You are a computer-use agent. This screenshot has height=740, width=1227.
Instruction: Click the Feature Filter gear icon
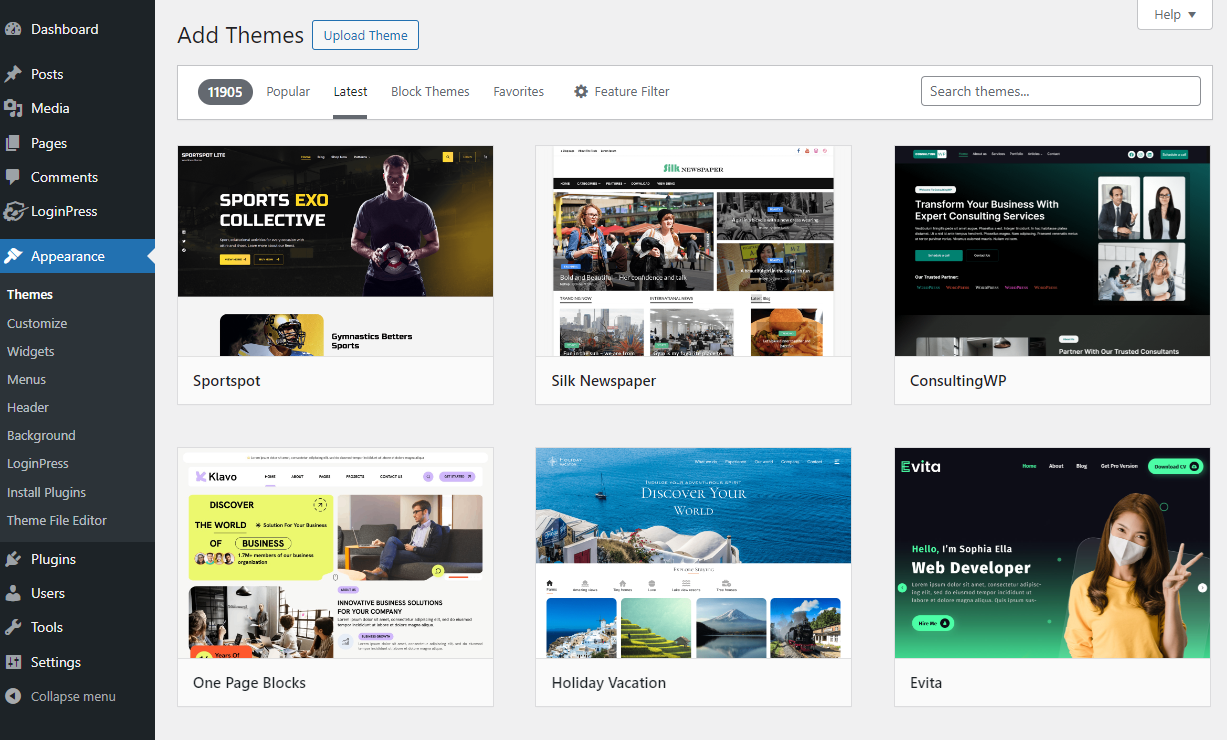click(x=581, y=91)
